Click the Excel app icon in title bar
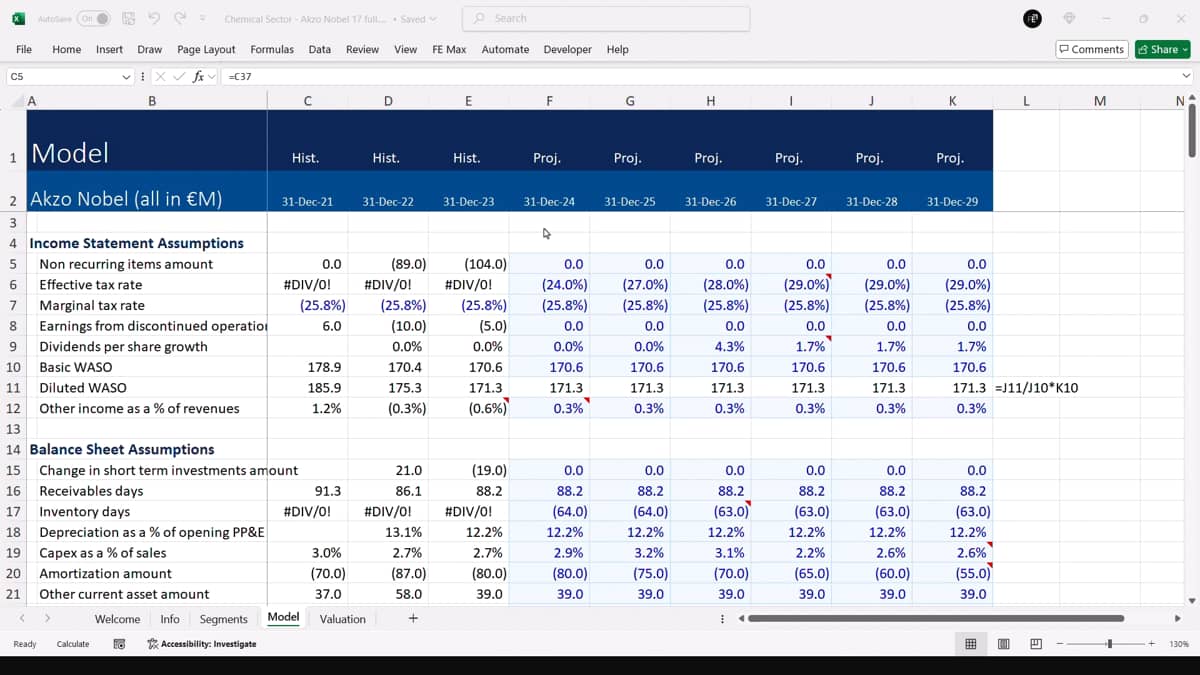Image resolution: width=1200 pixels, height=675 pixels. (x=18, y=18)
